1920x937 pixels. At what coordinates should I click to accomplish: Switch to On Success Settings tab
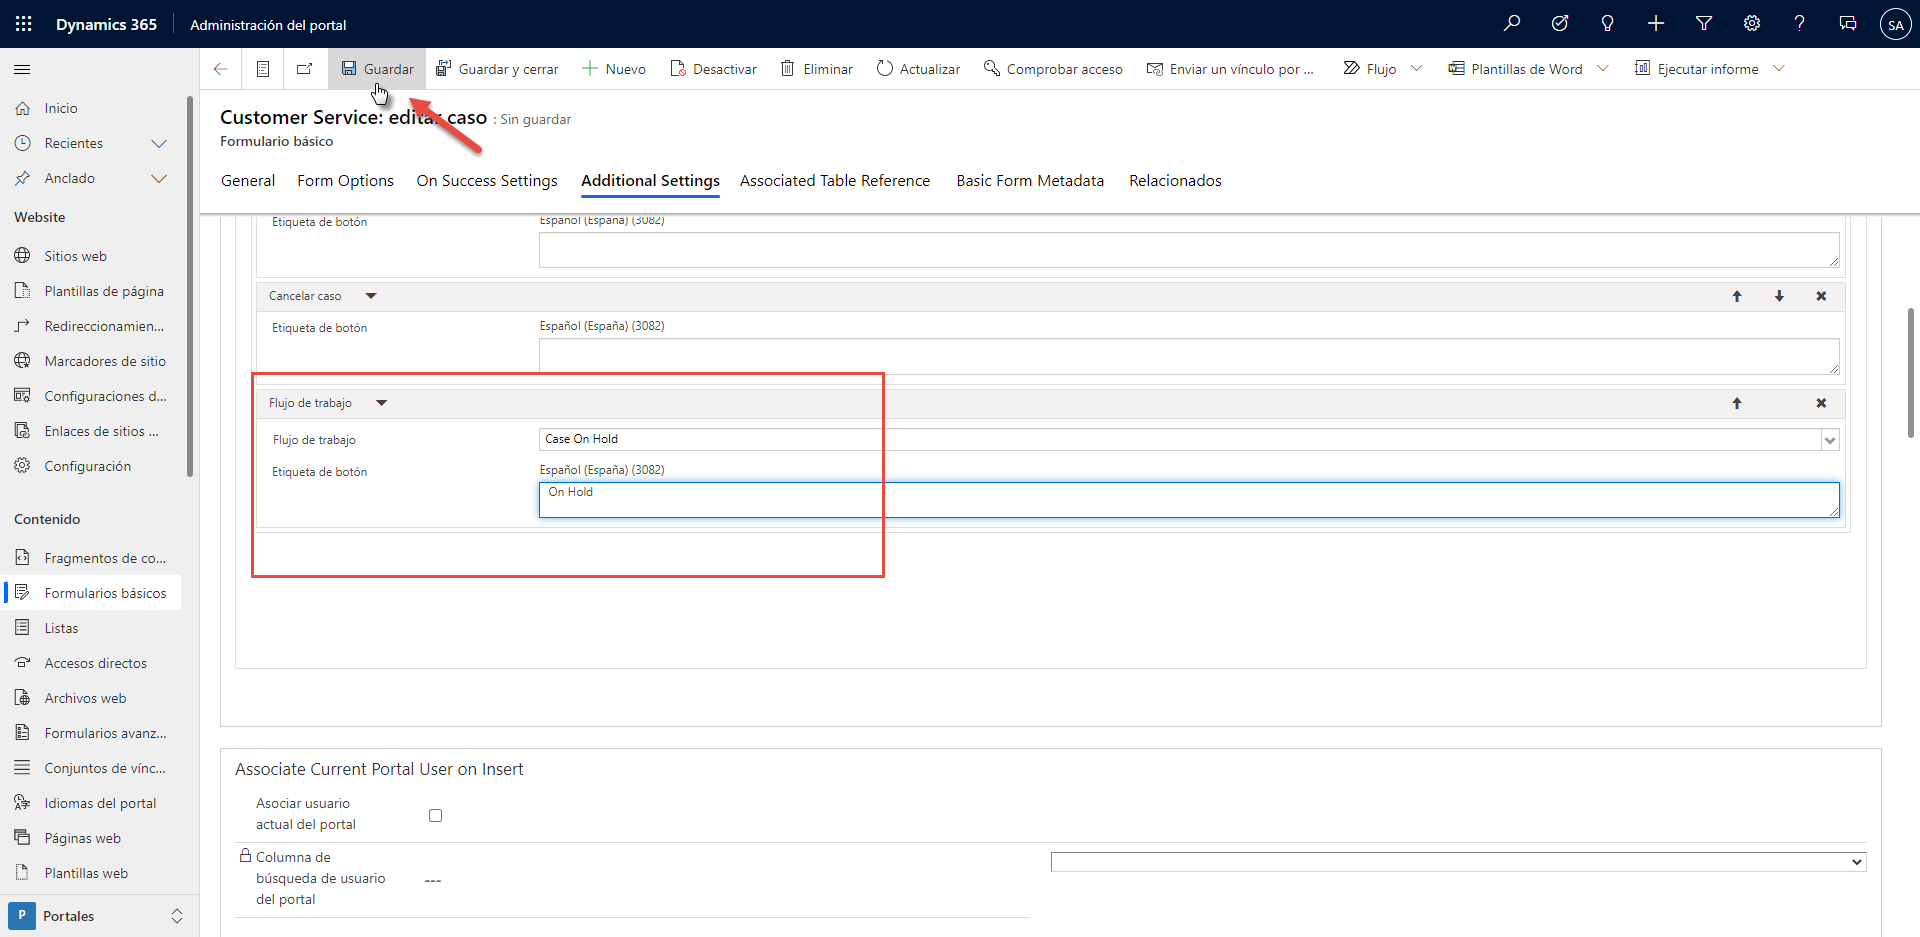pos(487,181)
